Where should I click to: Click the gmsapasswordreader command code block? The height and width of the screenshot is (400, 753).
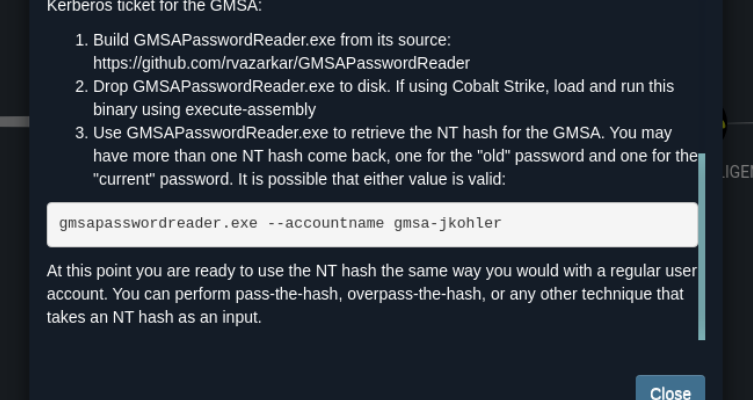(372, 224)
